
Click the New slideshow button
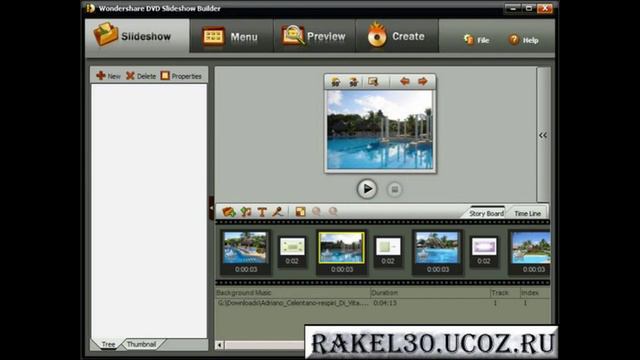108,76
